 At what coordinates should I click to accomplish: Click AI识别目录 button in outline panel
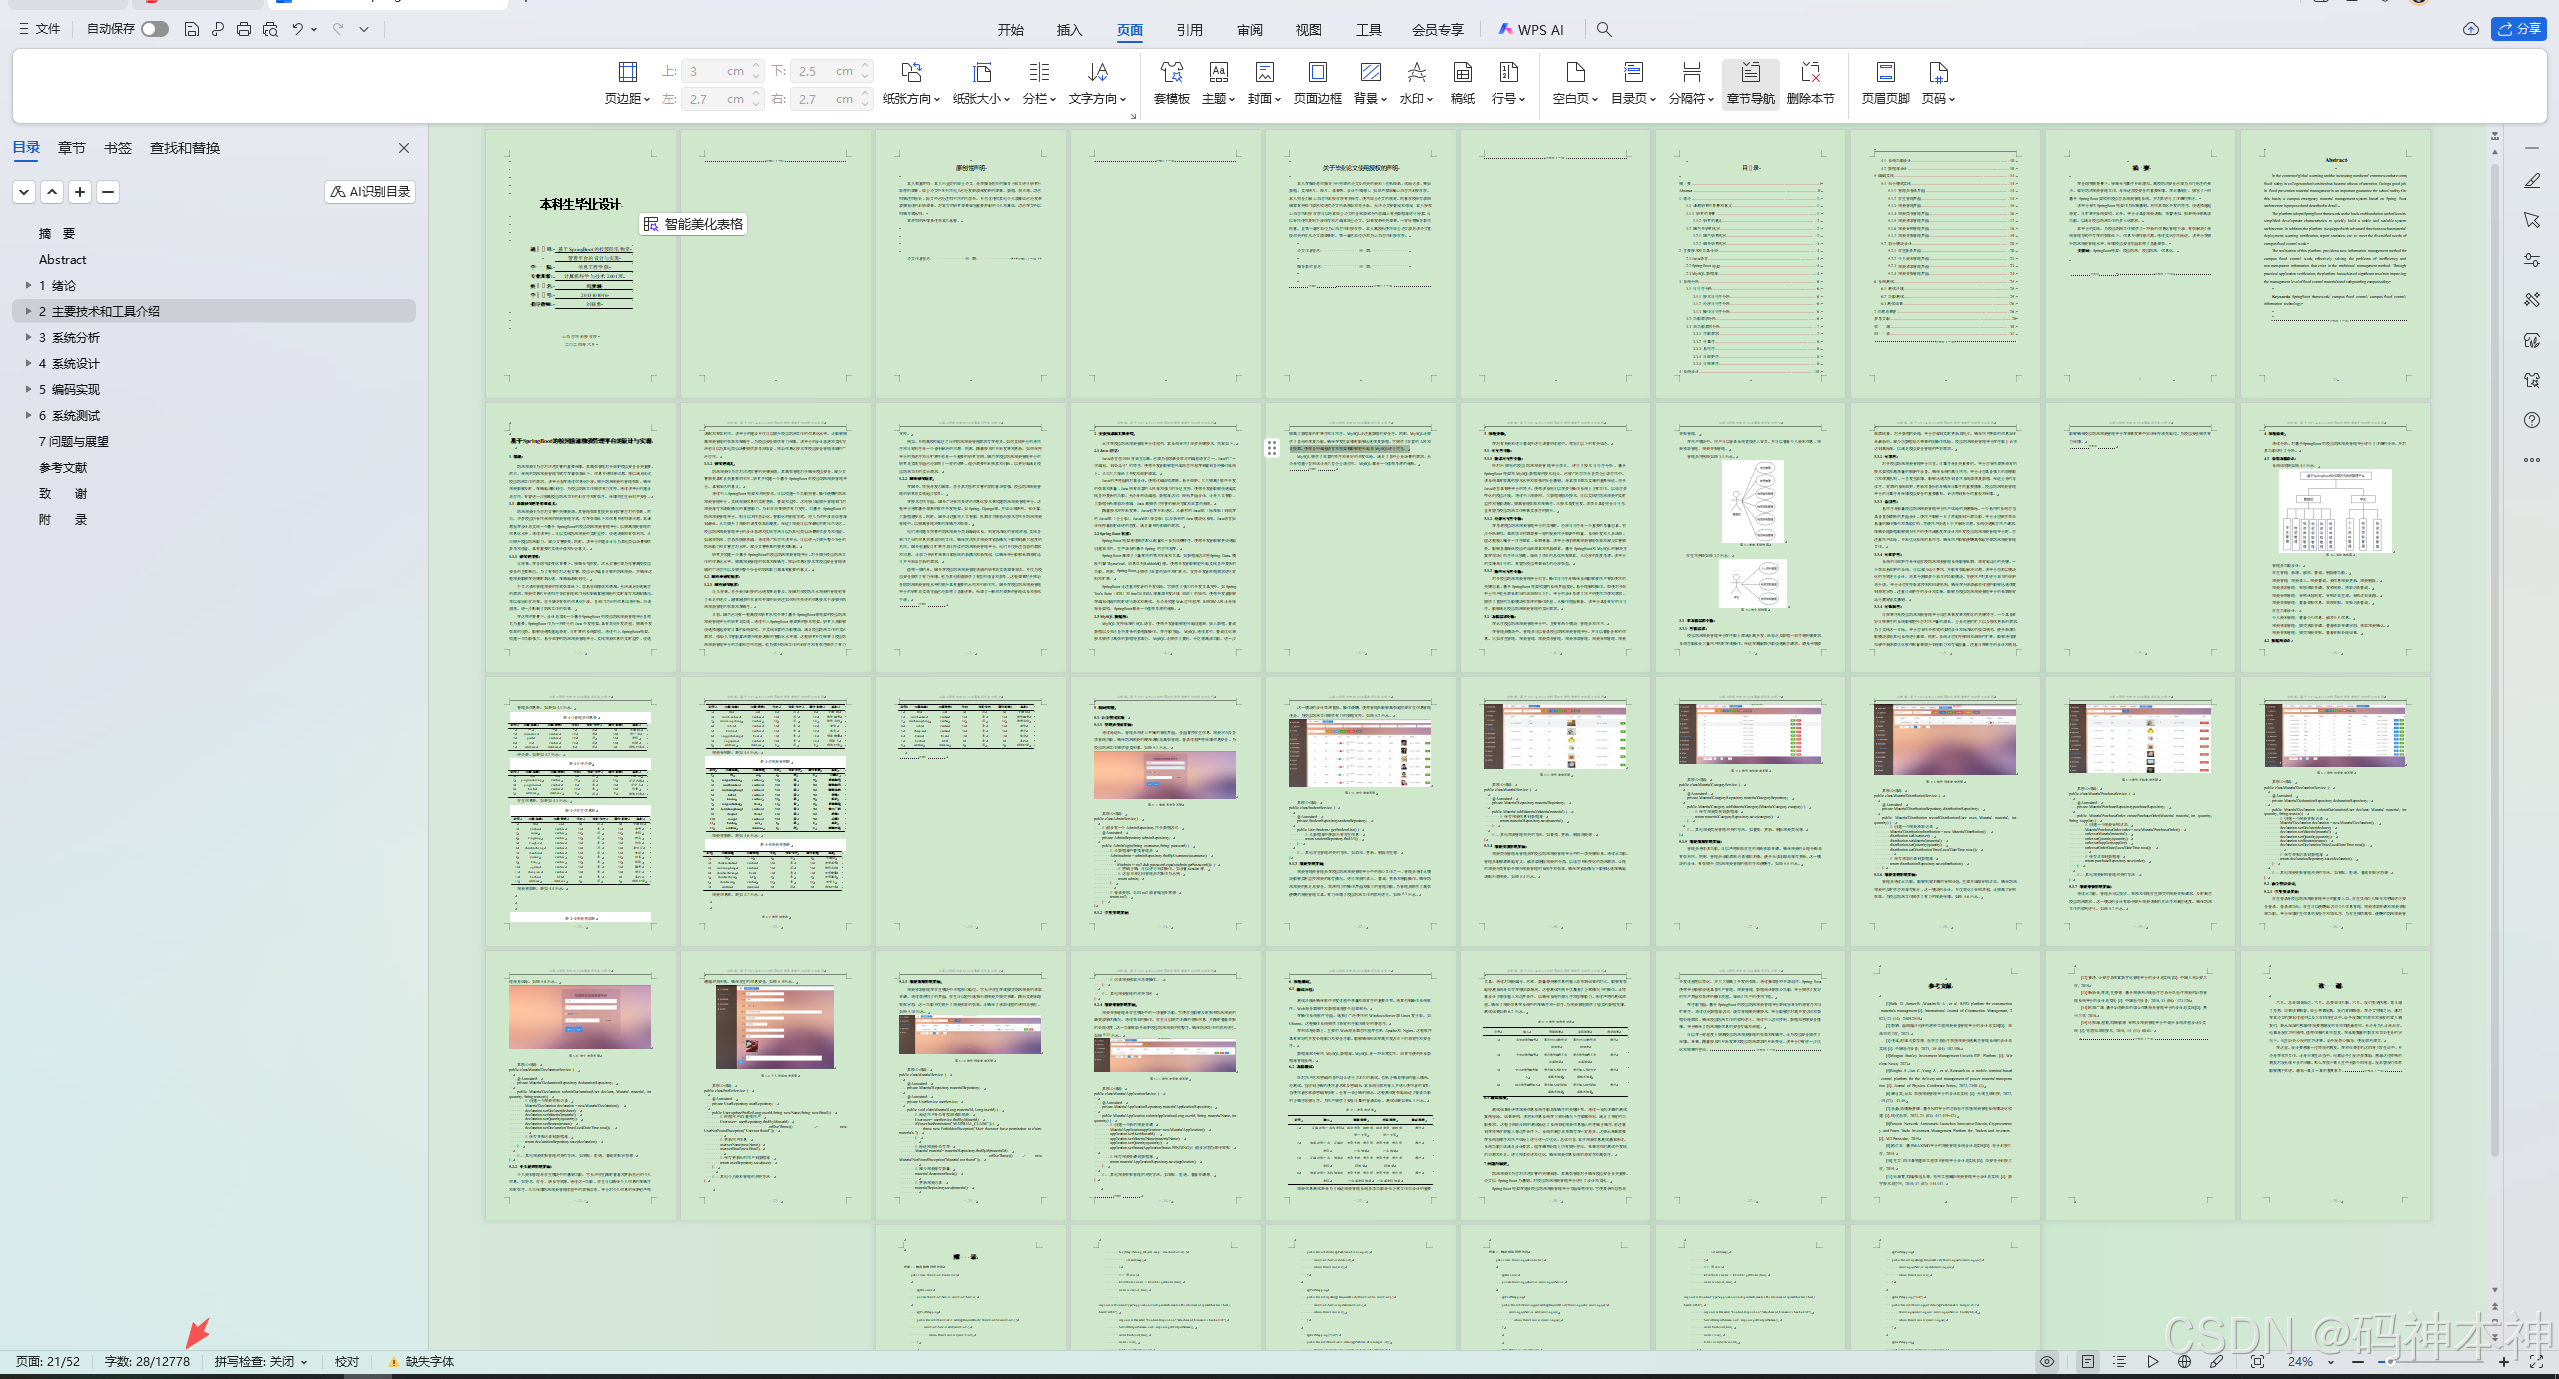click(370, 192)
